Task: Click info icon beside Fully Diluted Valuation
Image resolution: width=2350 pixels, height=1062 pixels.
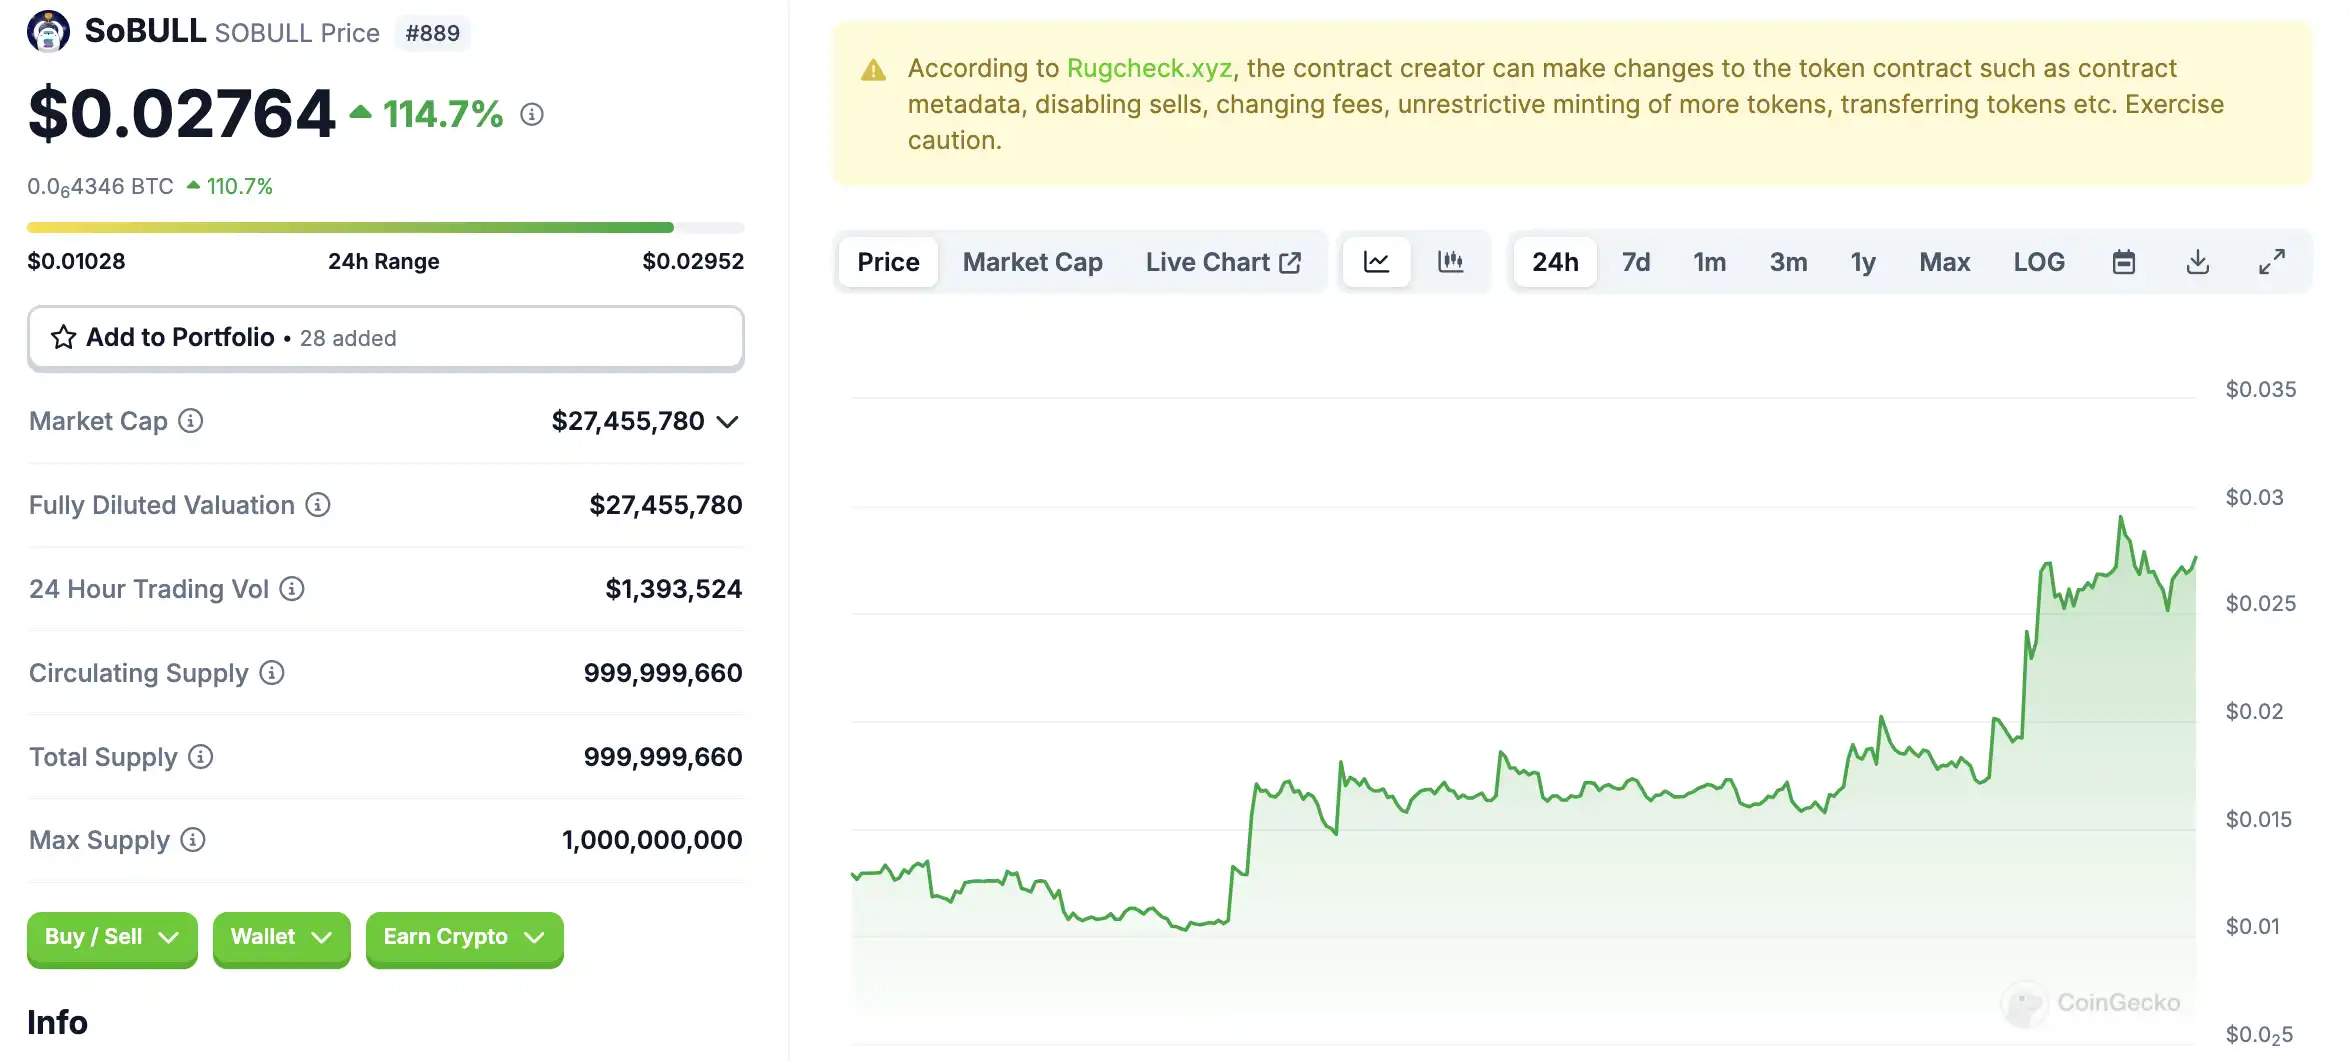Action: pyautogui.click(x=318, y=505)
